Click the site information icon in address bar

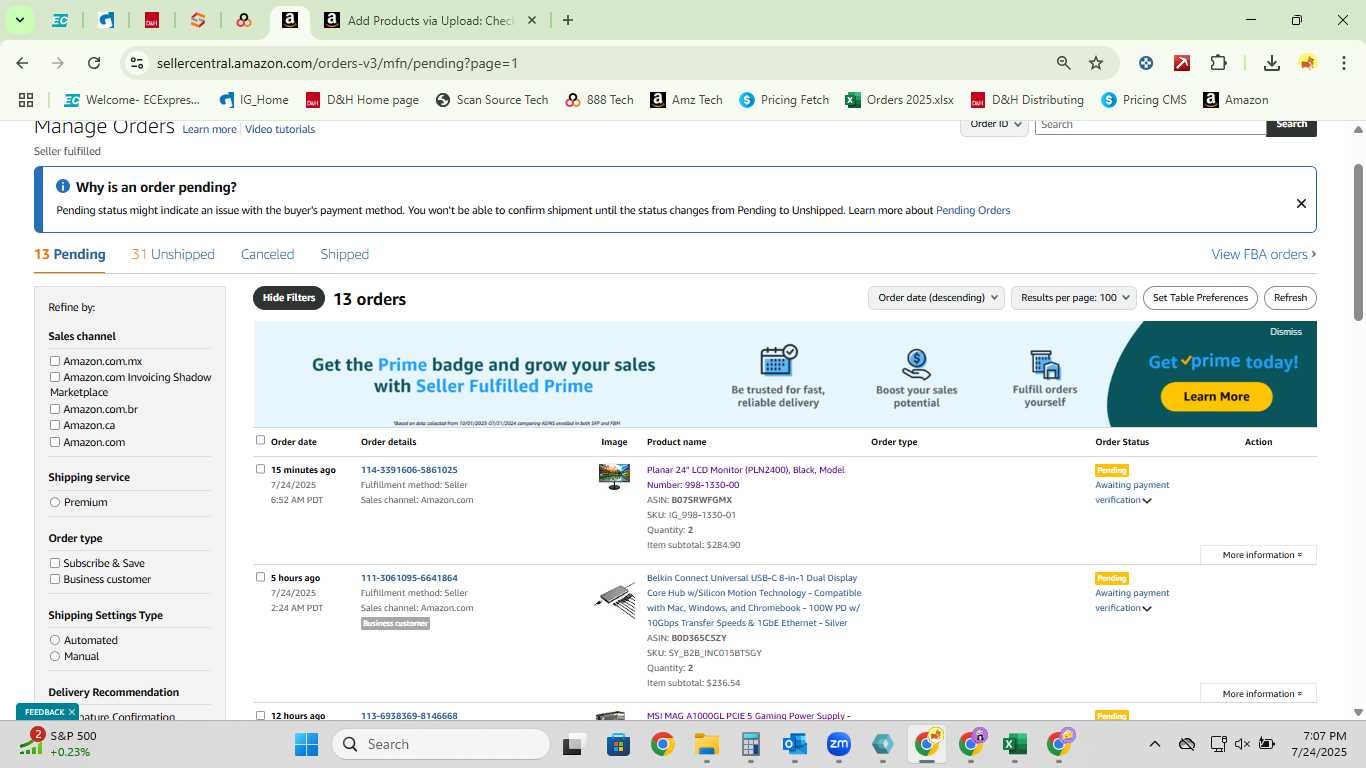[x=138, y=63]
